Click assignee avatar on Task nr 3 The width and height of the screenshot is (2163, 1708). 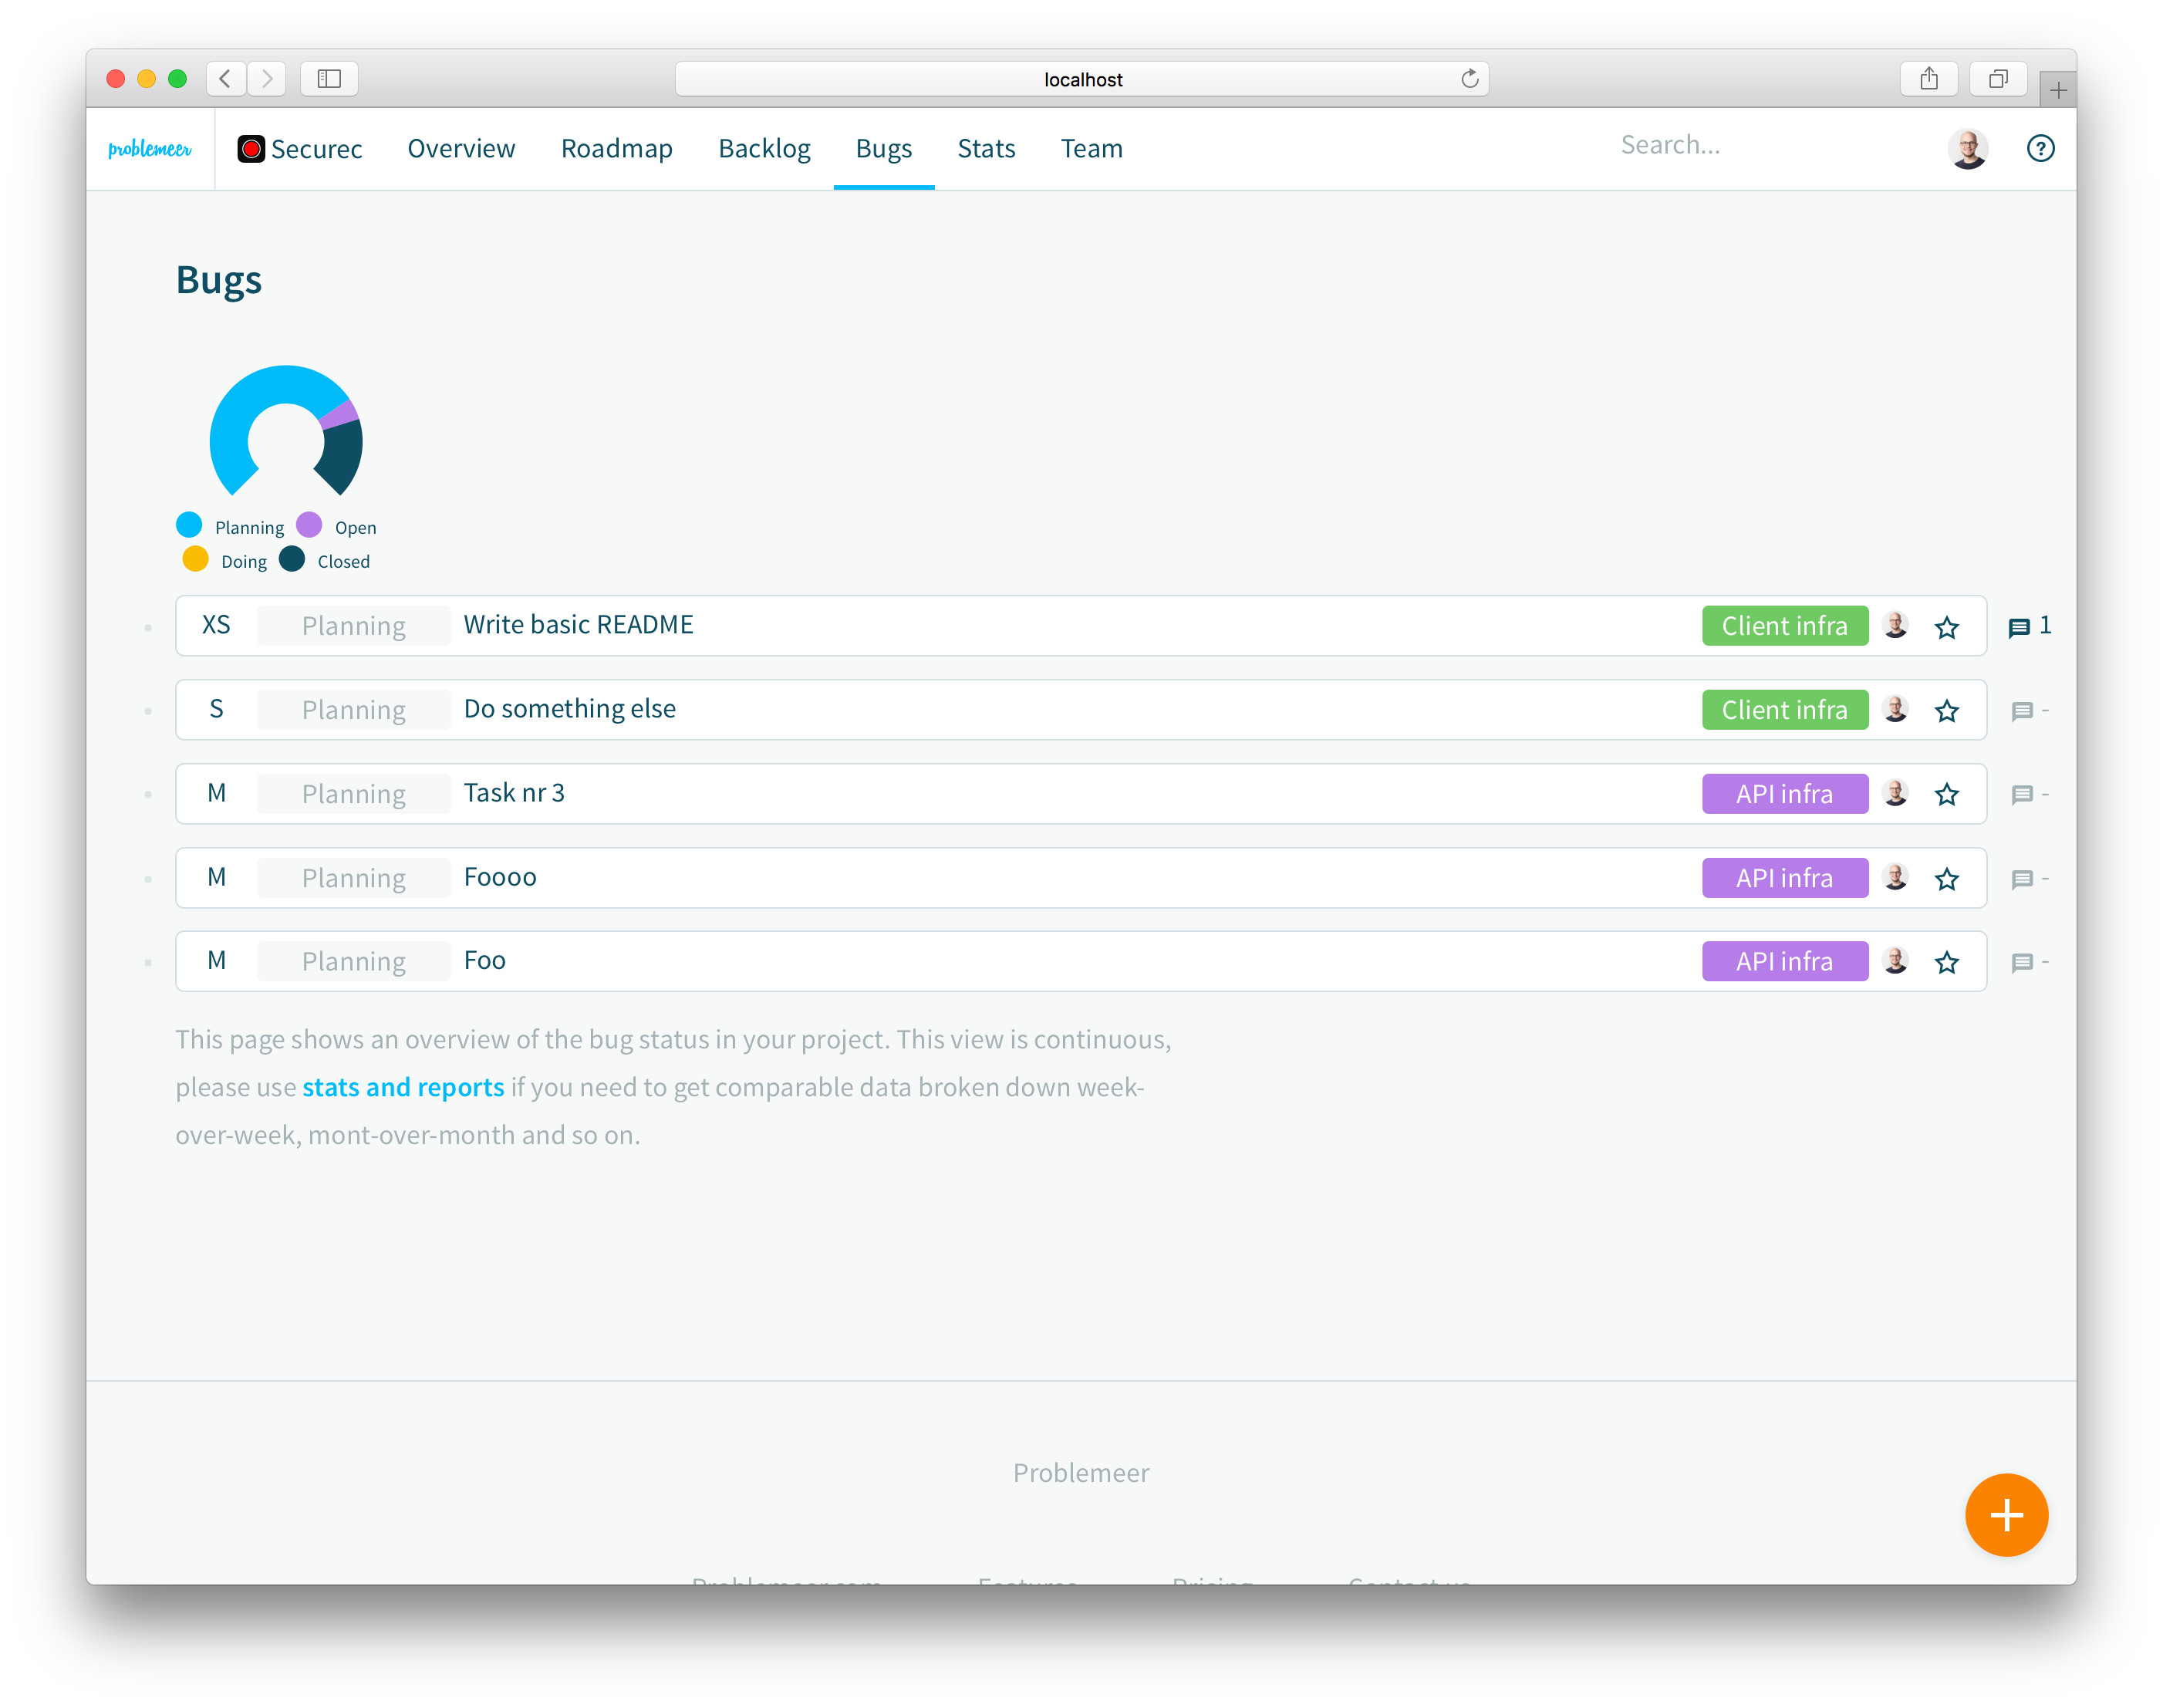[1895, 794]
